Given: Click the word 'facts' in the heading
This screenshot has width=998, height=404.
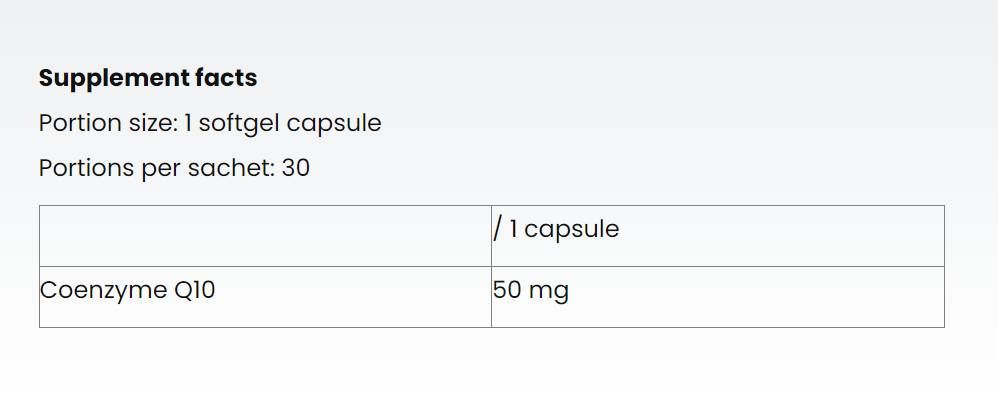Looking at the screenshot, I should [230, 78].
